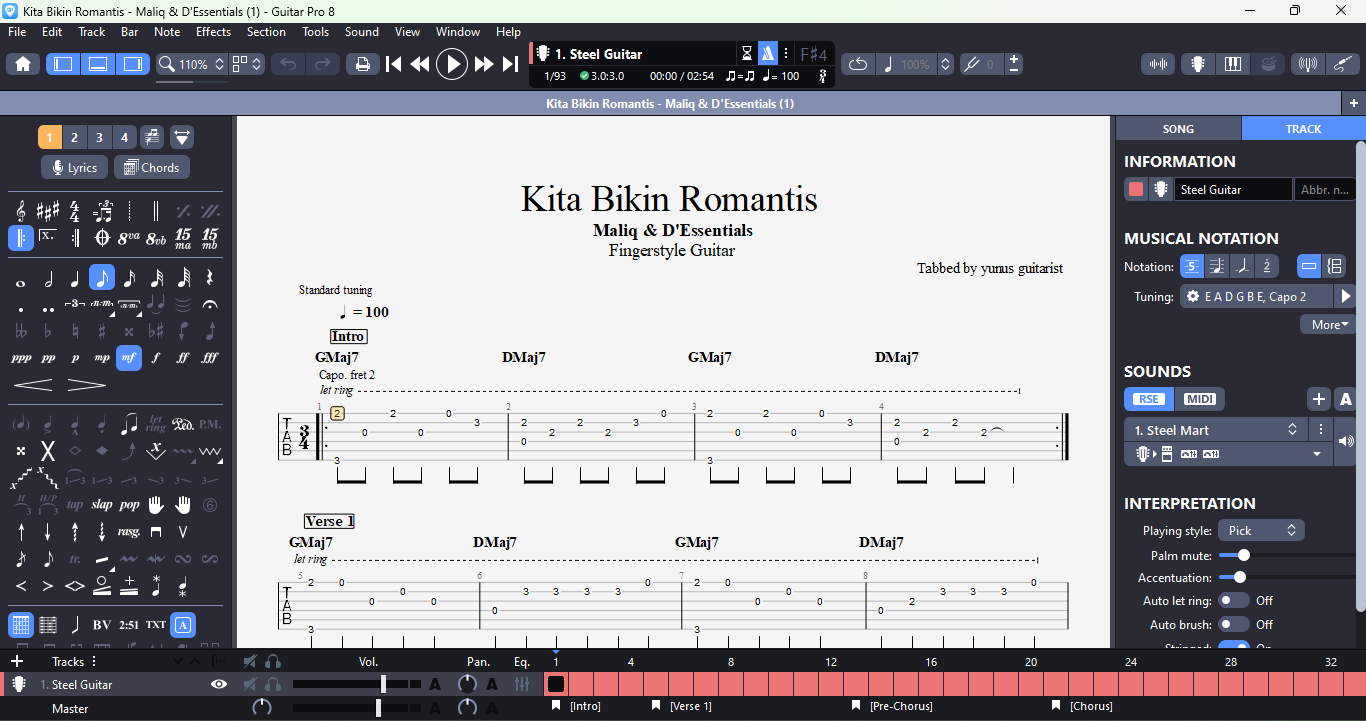Insert coda symbol from palette

102,238
